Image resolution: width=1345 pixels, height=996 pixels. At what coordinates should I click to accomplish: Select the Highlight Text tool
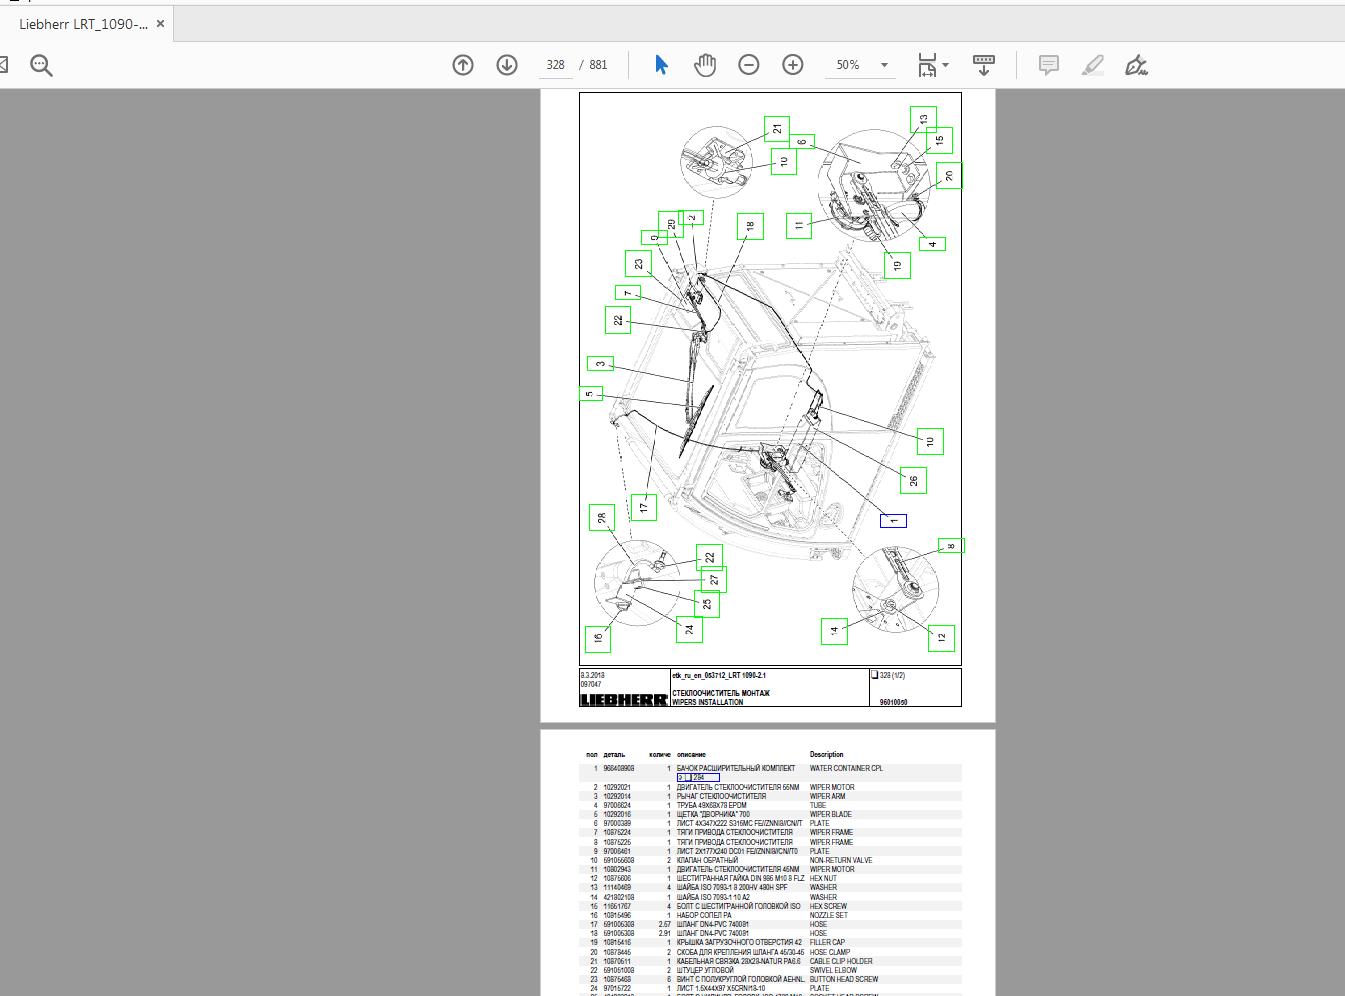pyautogui.click(x=1092, y=64)
